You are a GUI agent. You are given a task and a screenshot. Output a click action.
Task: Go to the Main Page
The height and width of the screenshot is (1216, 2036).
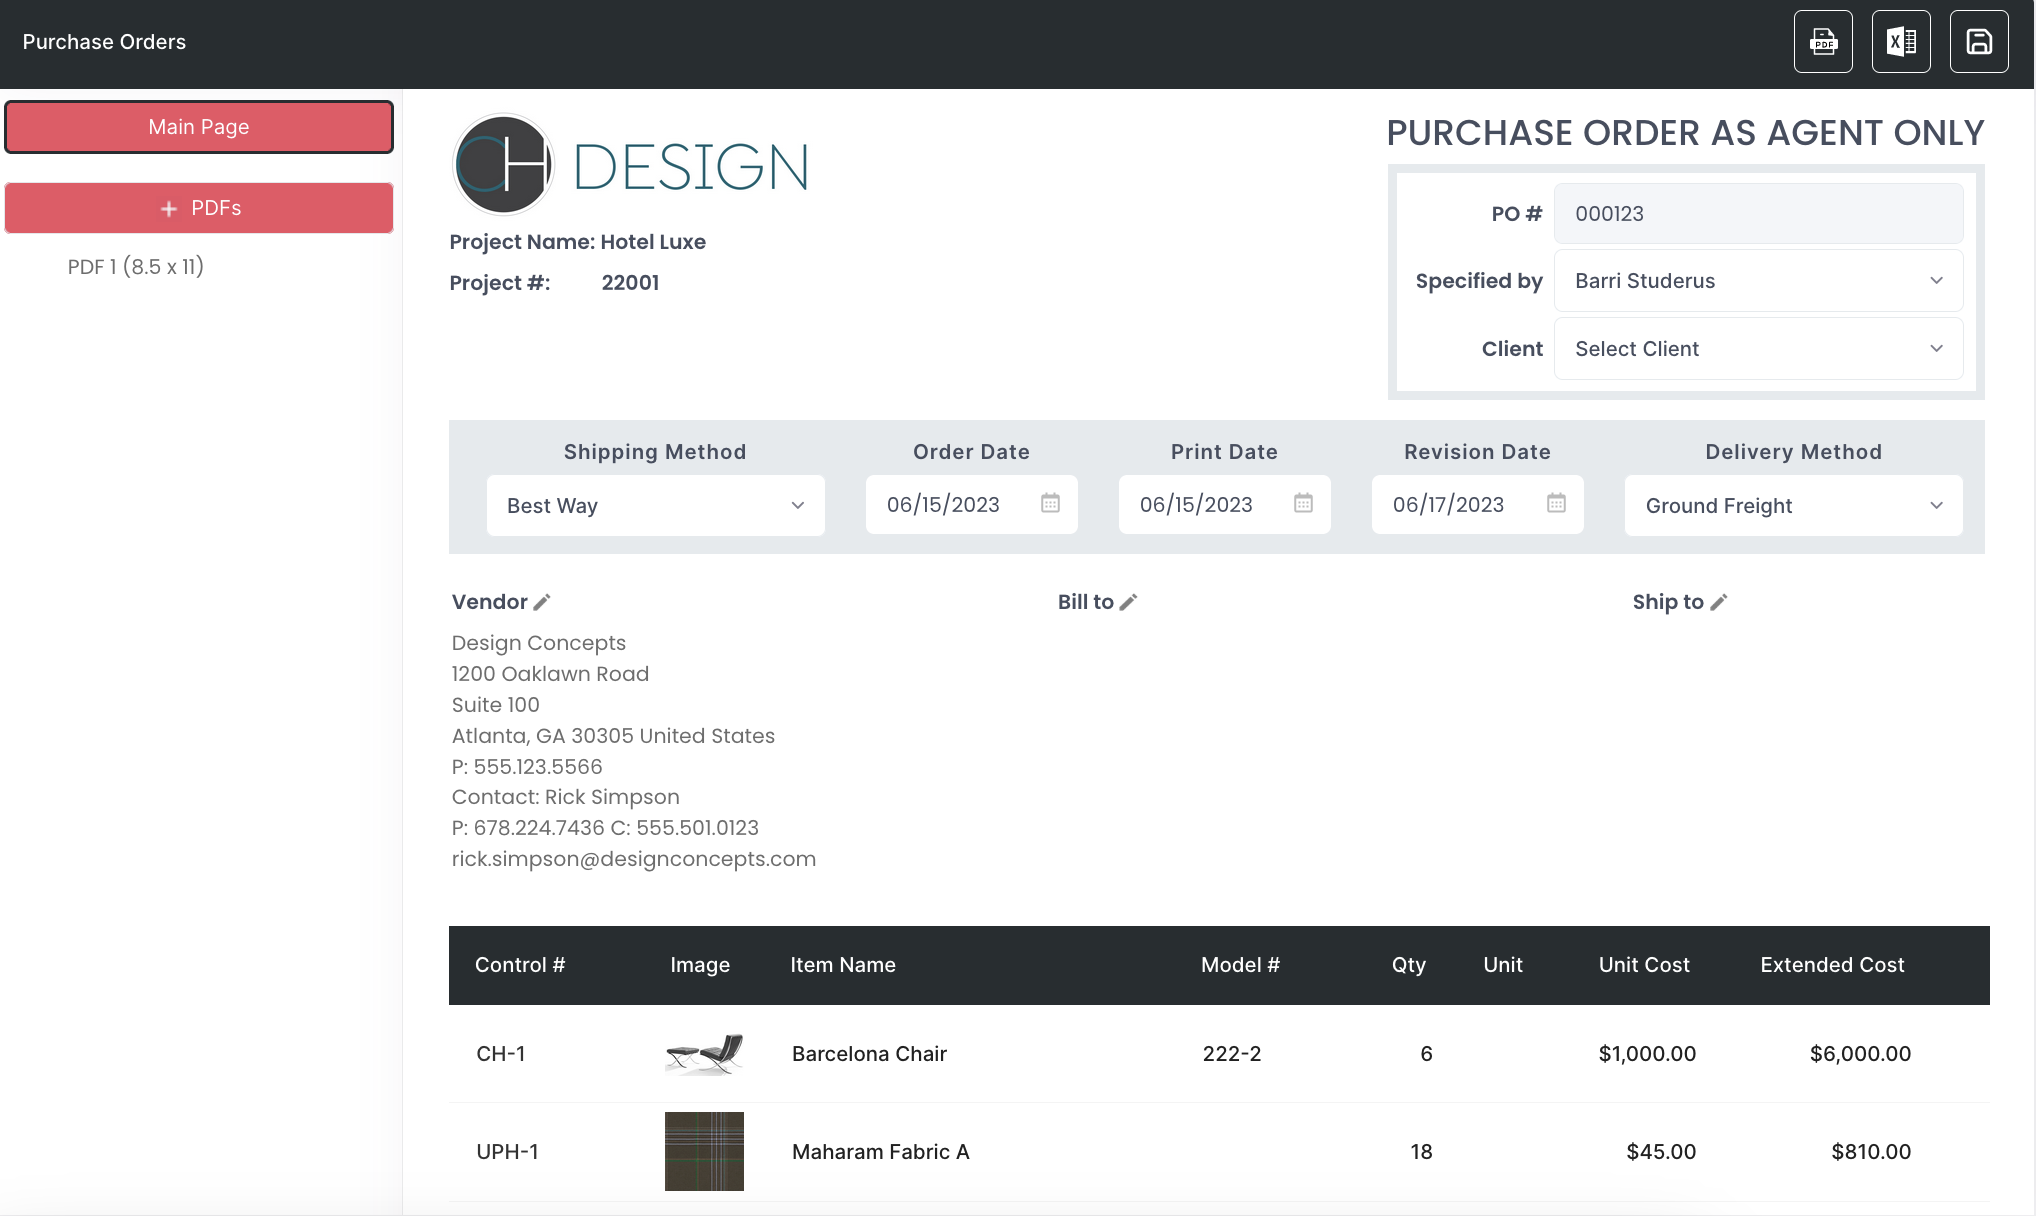199,127
